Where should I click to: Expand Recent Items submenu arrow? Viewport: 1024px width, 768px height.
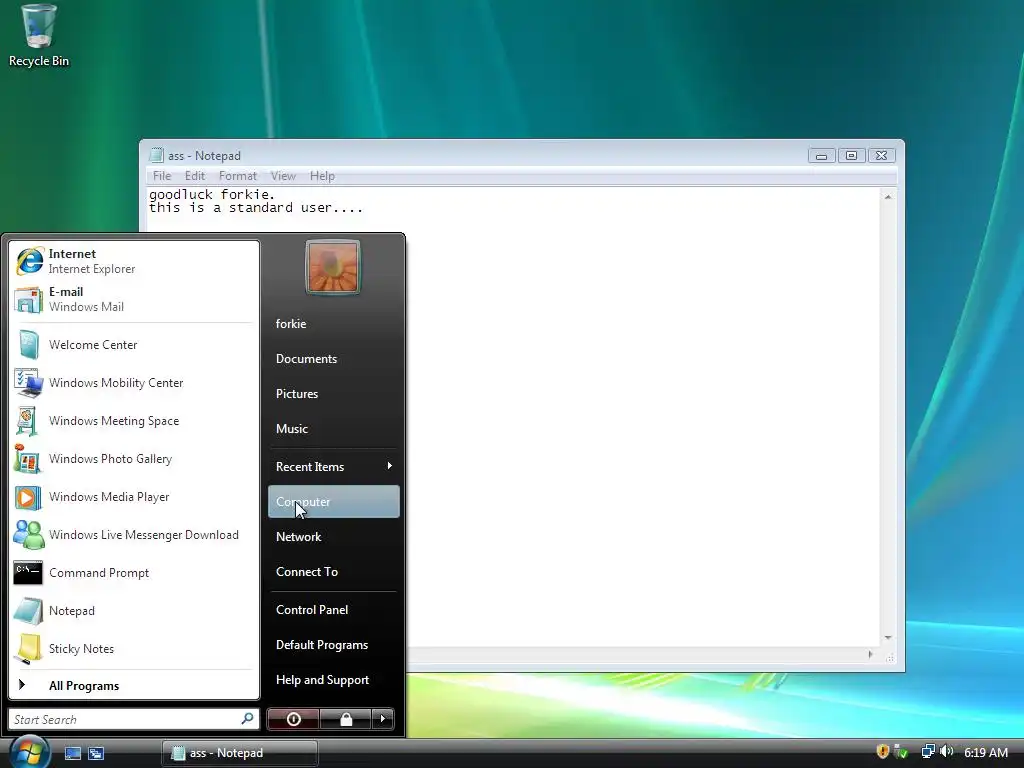[x=389, y=466]
